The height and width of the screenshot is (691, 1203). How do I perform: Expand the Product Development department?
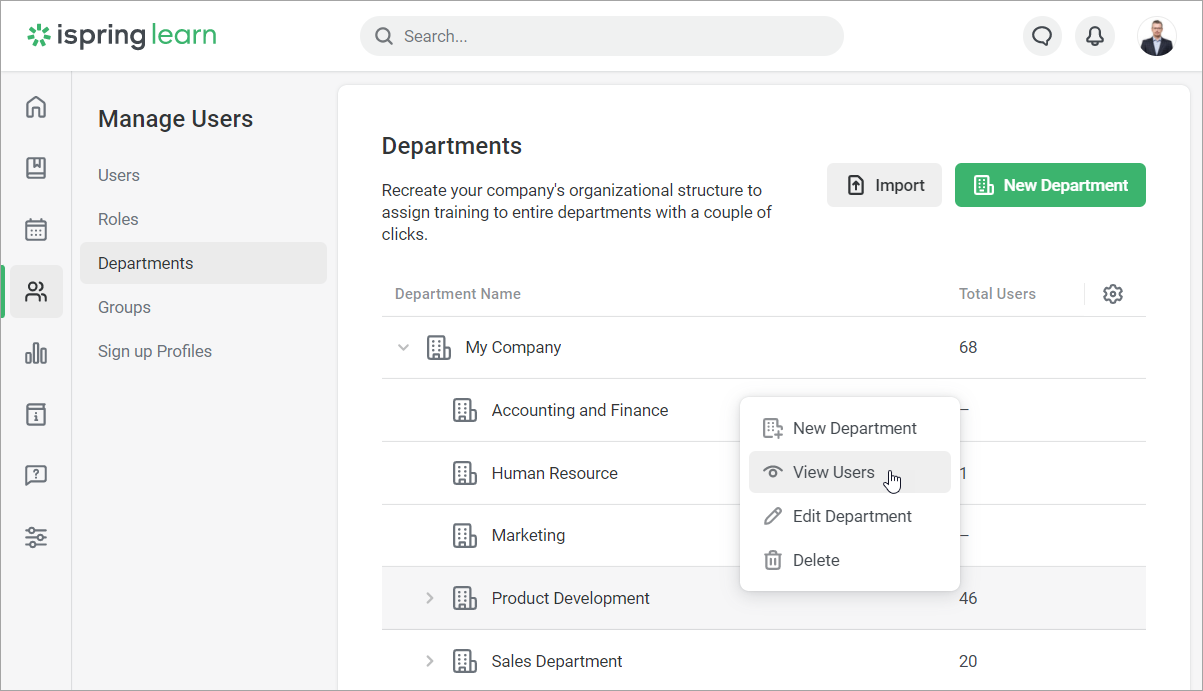(x=430, y=598)
